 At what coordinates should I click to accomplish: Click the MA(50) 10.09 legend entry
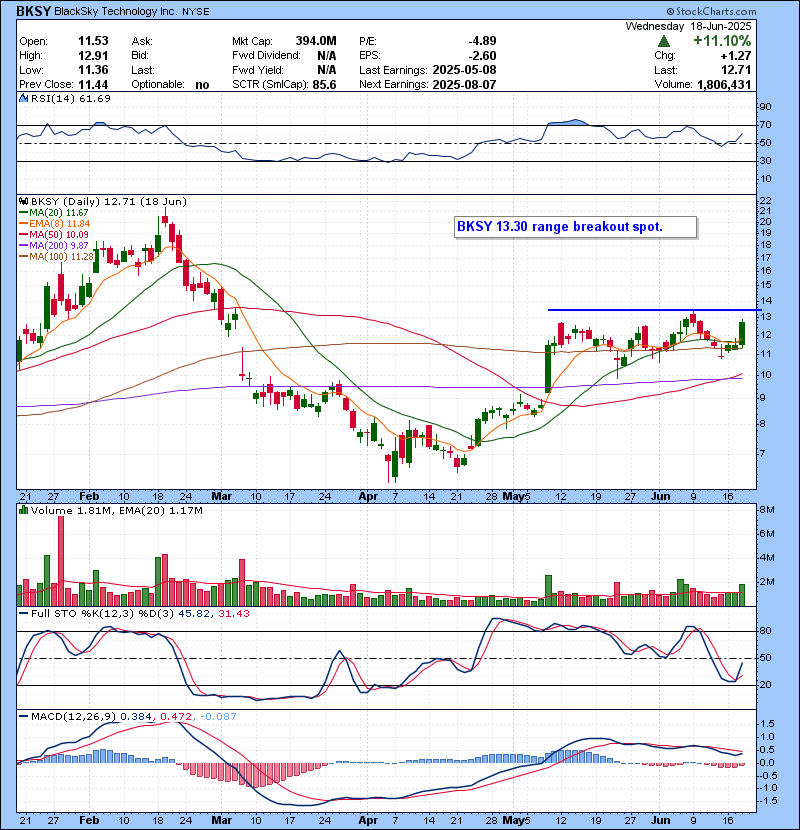(54, 234)
